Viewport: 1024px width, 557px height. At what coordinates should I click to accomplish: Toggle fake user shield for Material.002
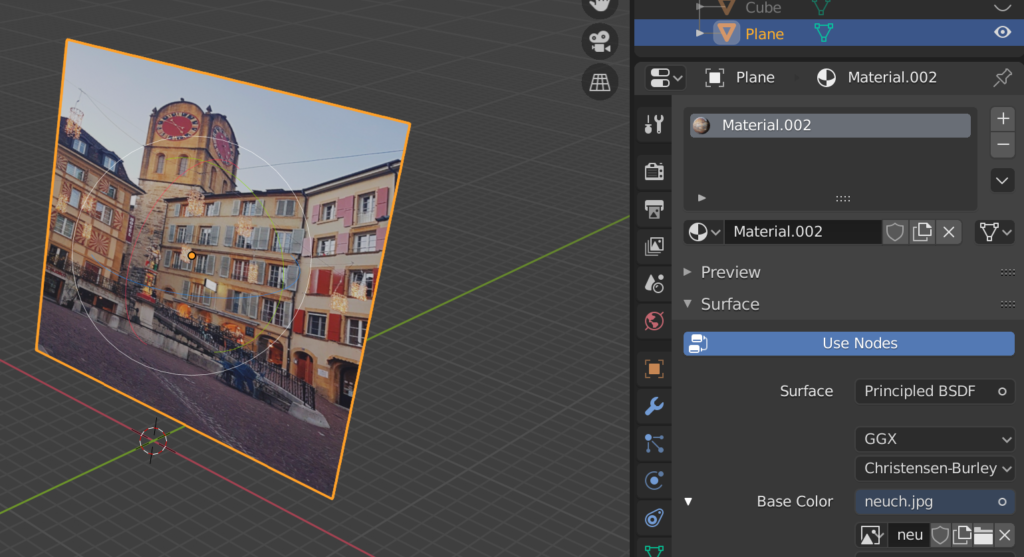[895, 232]
